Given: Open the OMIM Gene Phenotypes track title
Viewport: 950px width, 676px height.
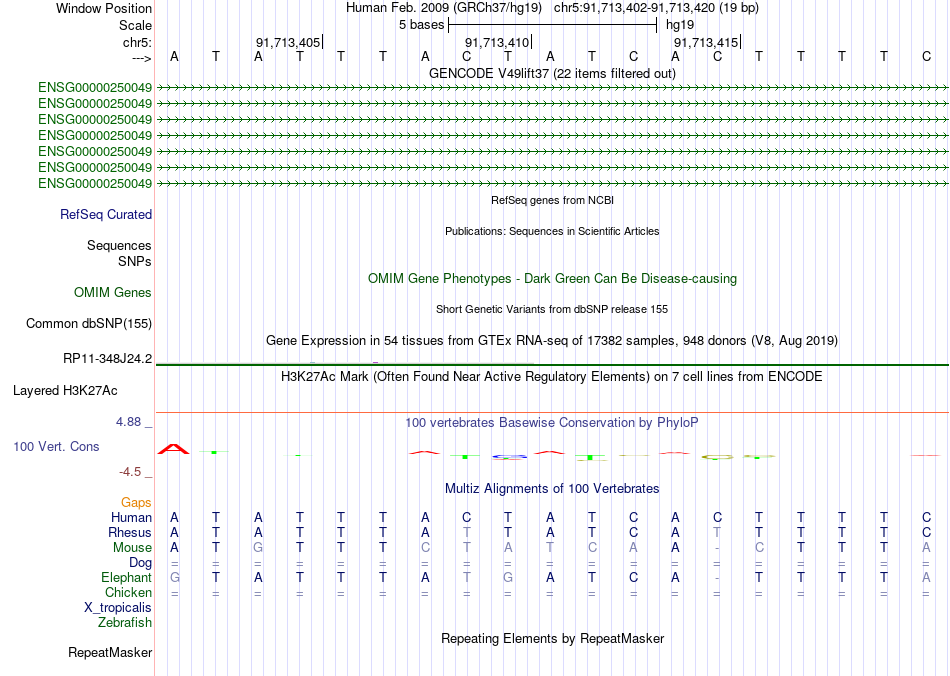Looking at the screenshot, I should (x=552, y=279).
